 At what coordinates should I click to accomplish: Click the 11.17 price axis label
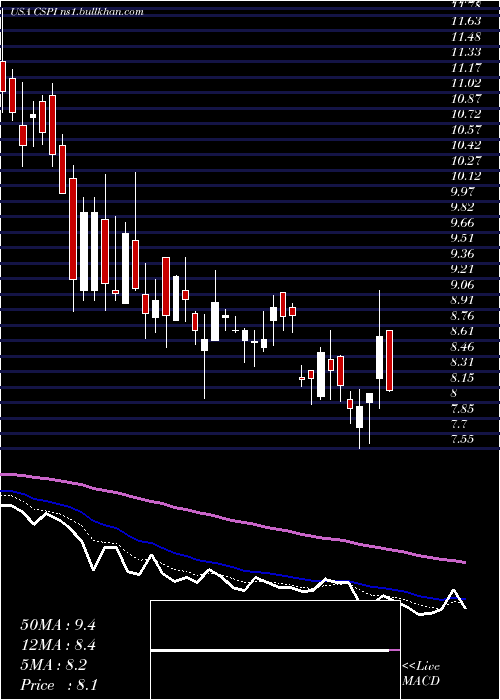click(x=466, y=68)
